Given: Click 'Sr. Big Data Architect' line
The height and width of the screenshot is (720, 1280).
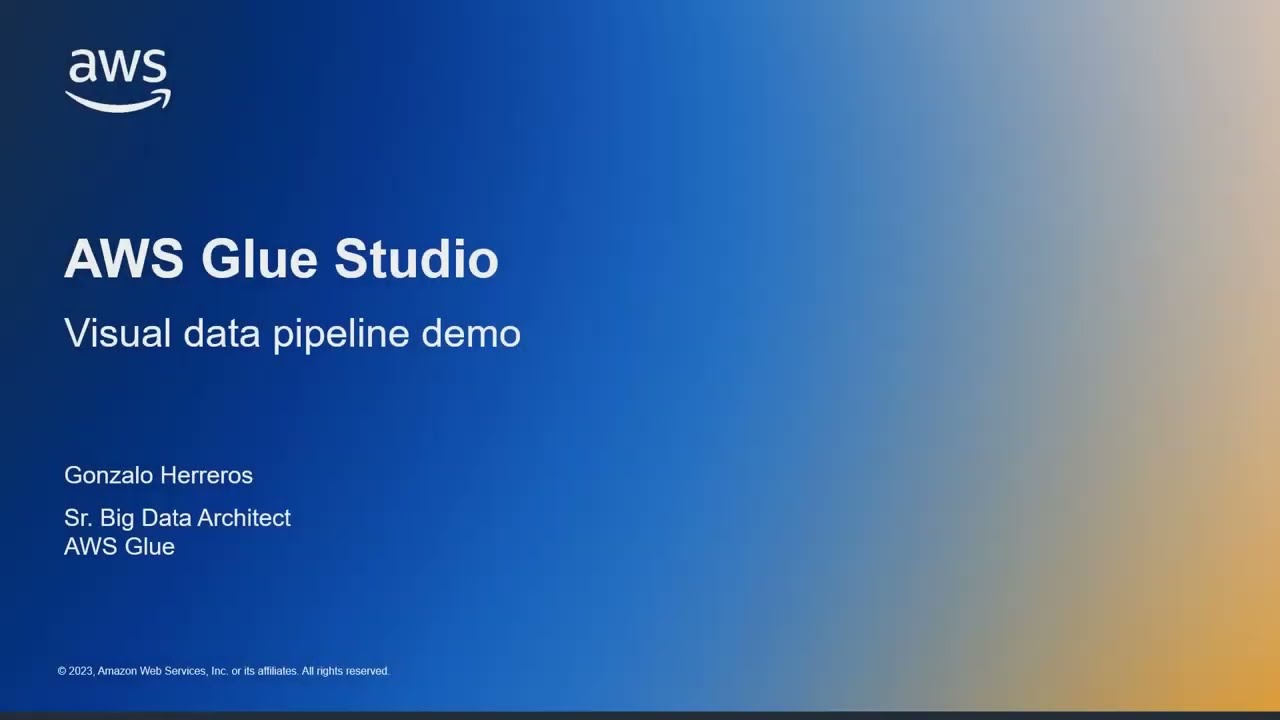Looking at the screenshot, I should pos(177,518).
